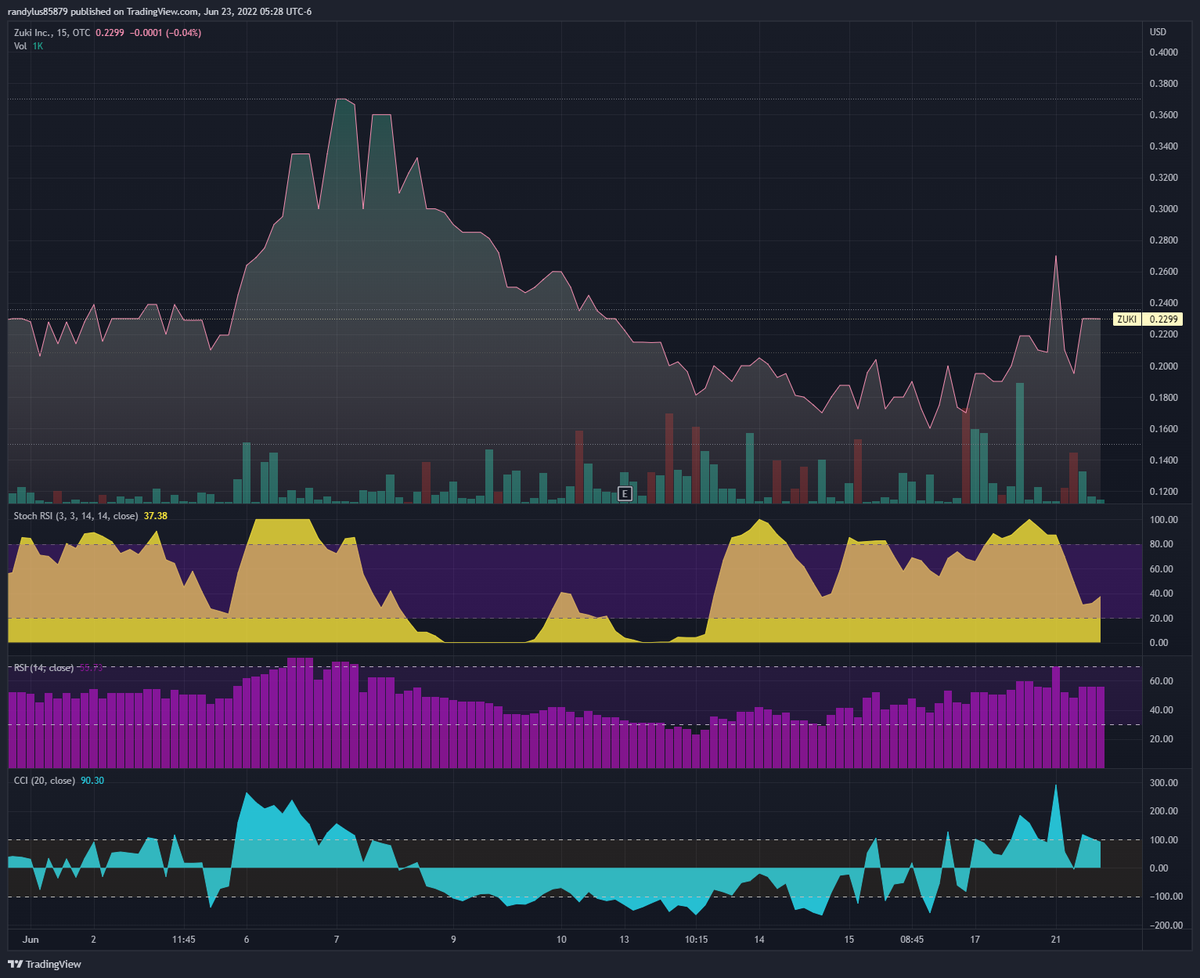Click the 0.1200 price axis label
Viewport: 1200px width, 978px height.
coord(1163,491)
